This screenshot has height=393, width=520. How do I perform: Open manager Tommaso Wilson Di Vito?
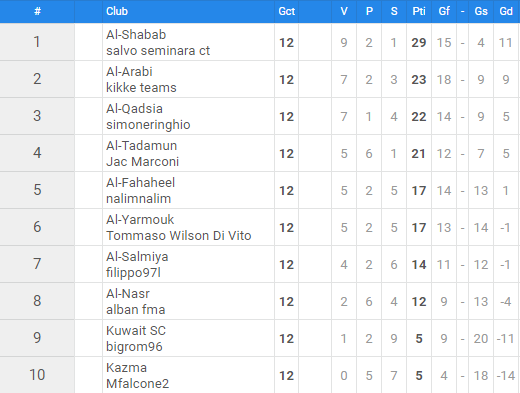coord(179,236)
